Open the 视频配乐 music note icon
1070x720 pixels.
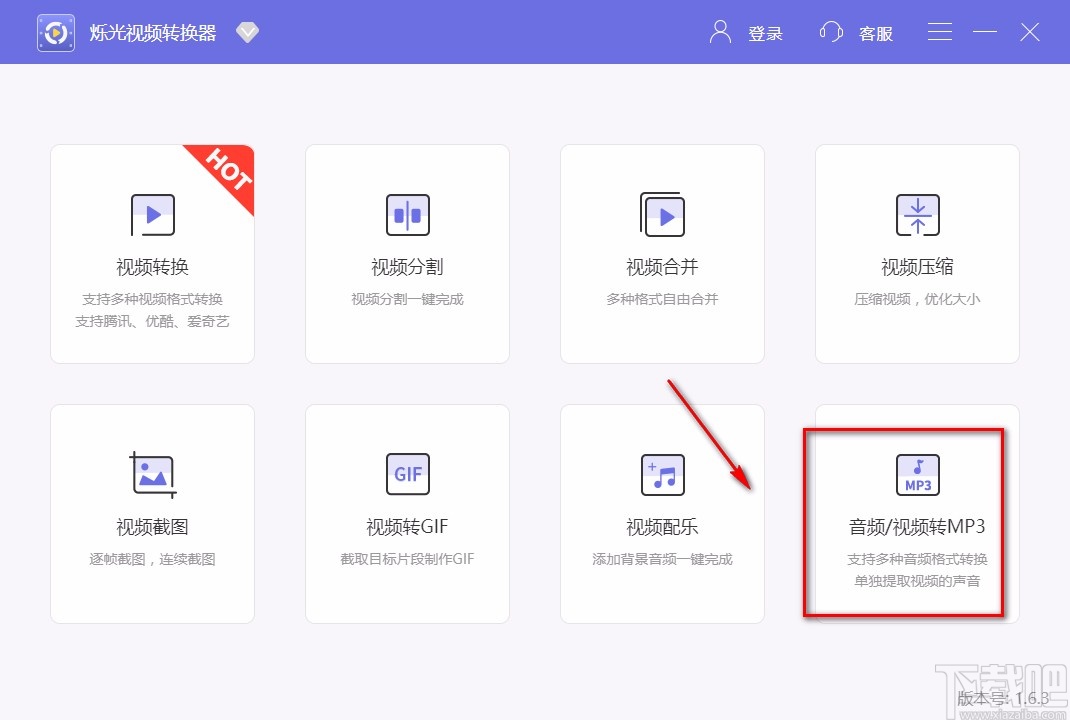[x=662, y=474]
